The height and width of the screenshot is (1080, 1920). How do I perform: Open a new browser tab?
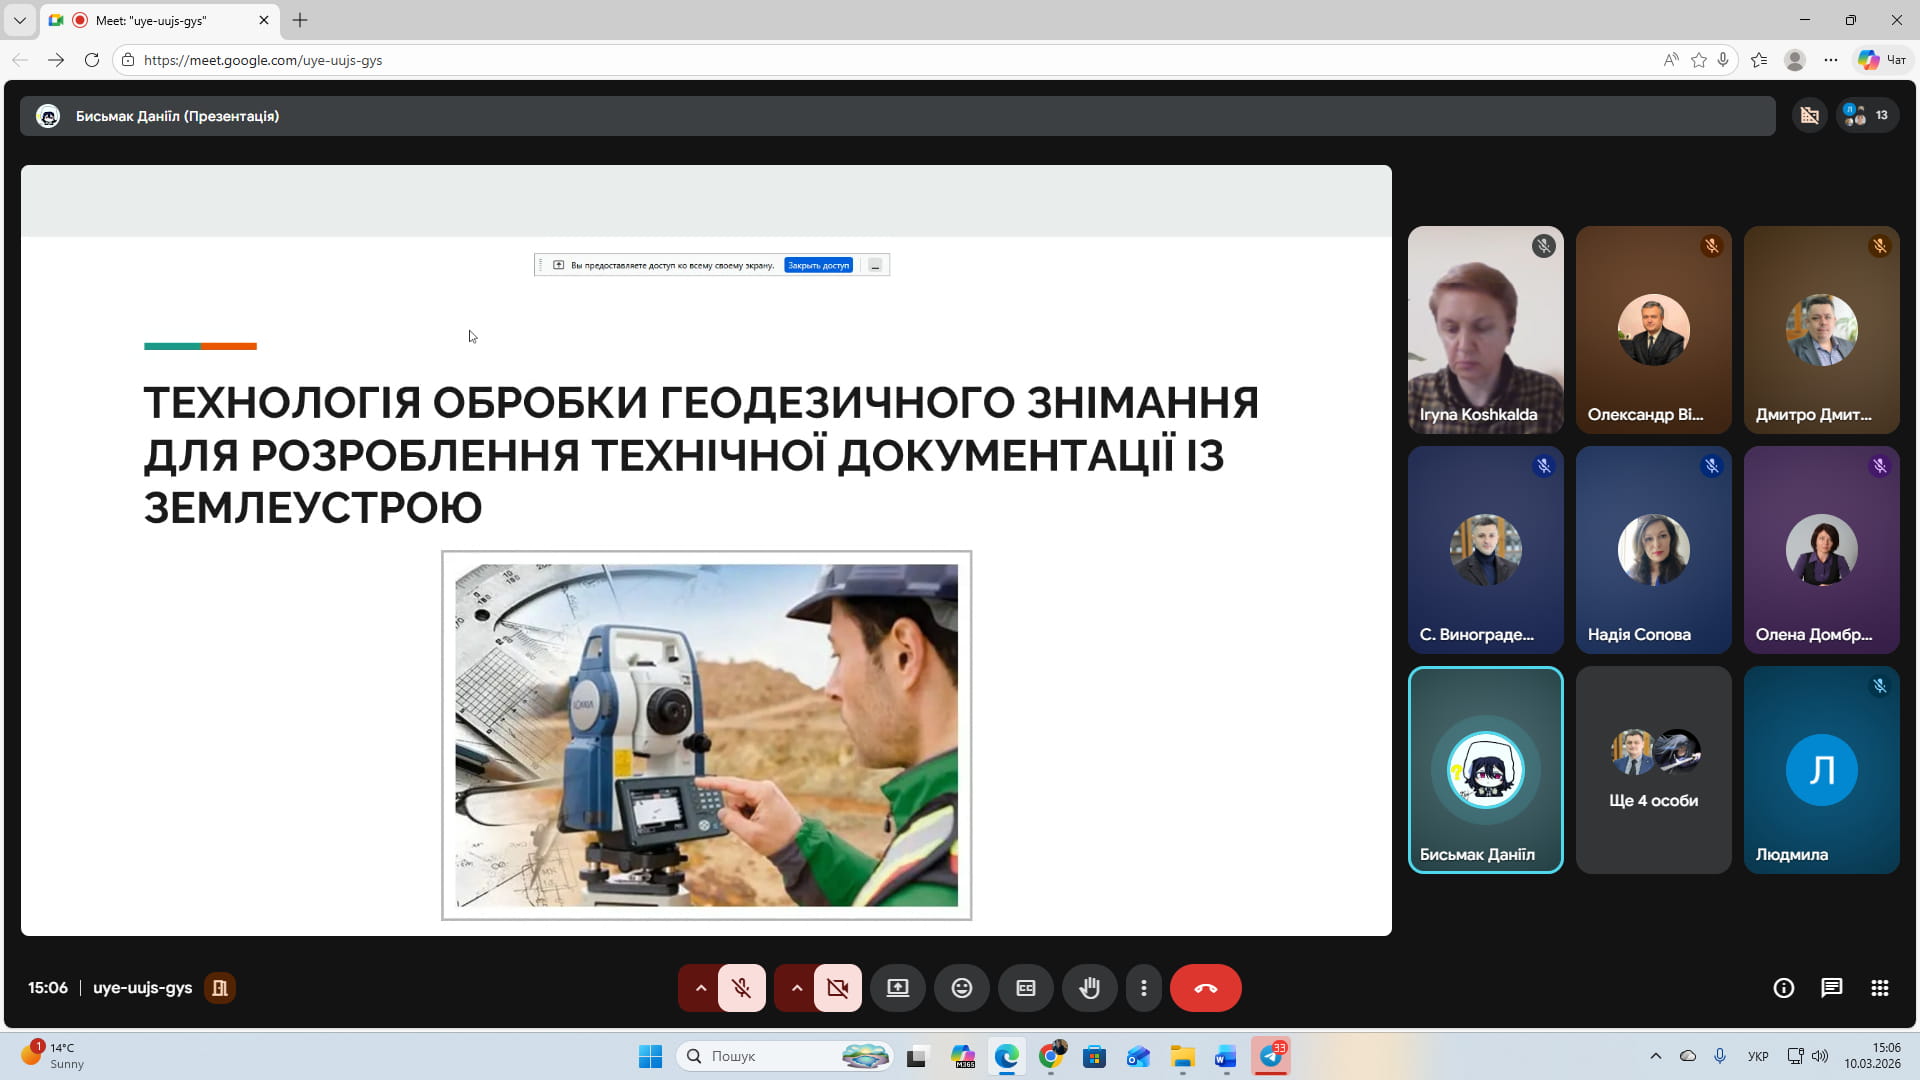300,20
